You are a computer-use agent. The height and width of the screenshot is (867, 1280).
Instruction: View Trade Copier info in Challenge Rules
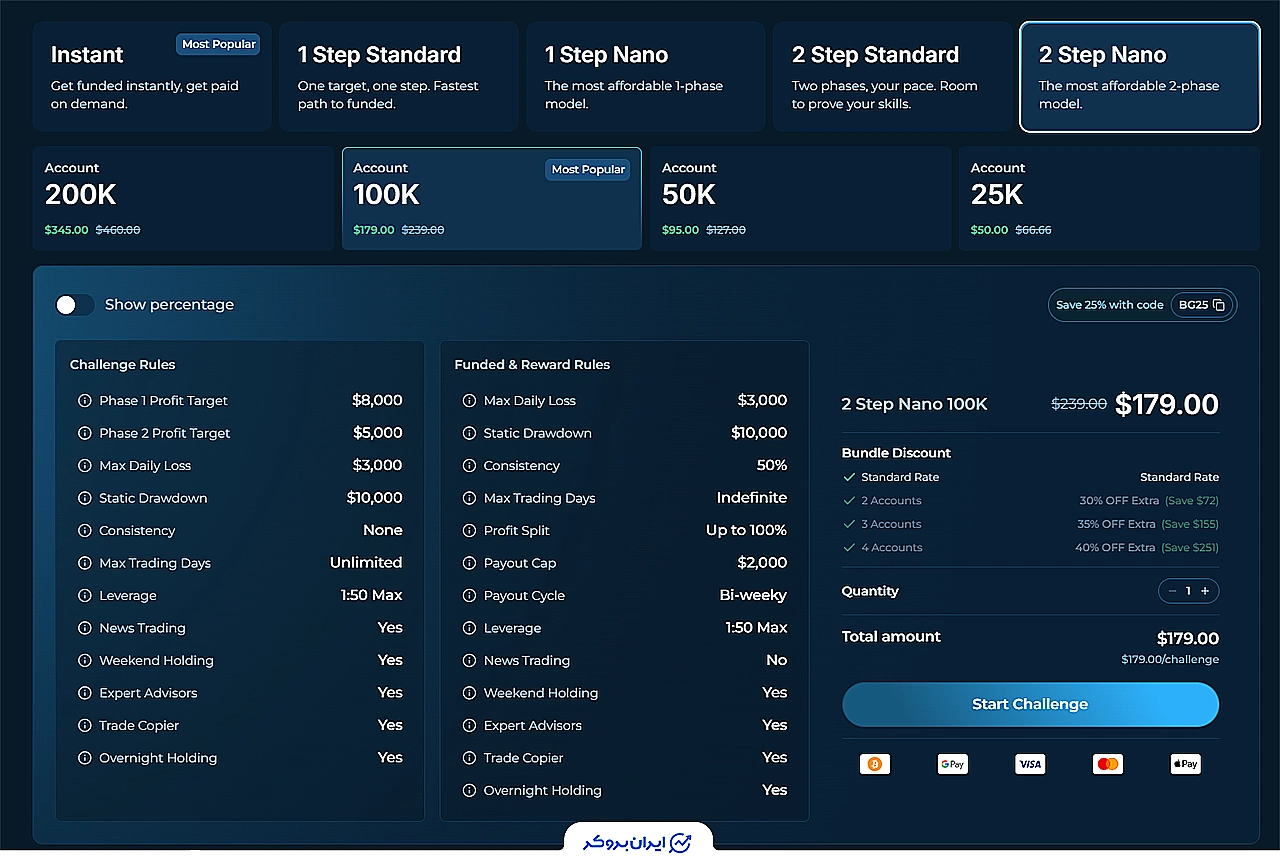click(x=85, y=726)
